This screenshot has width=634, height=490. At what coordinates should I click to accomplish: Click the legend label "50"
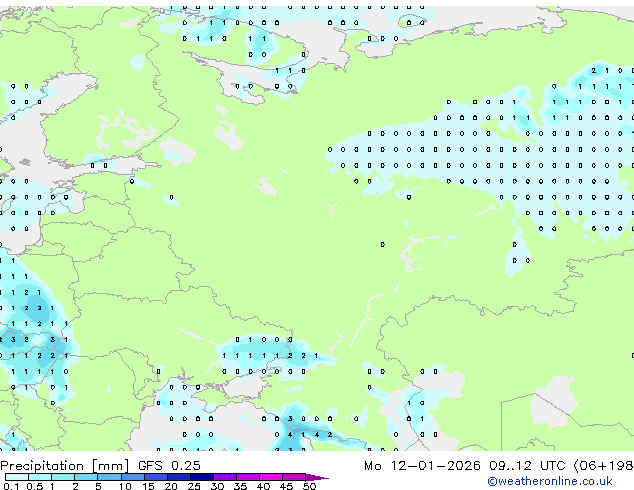309,486
